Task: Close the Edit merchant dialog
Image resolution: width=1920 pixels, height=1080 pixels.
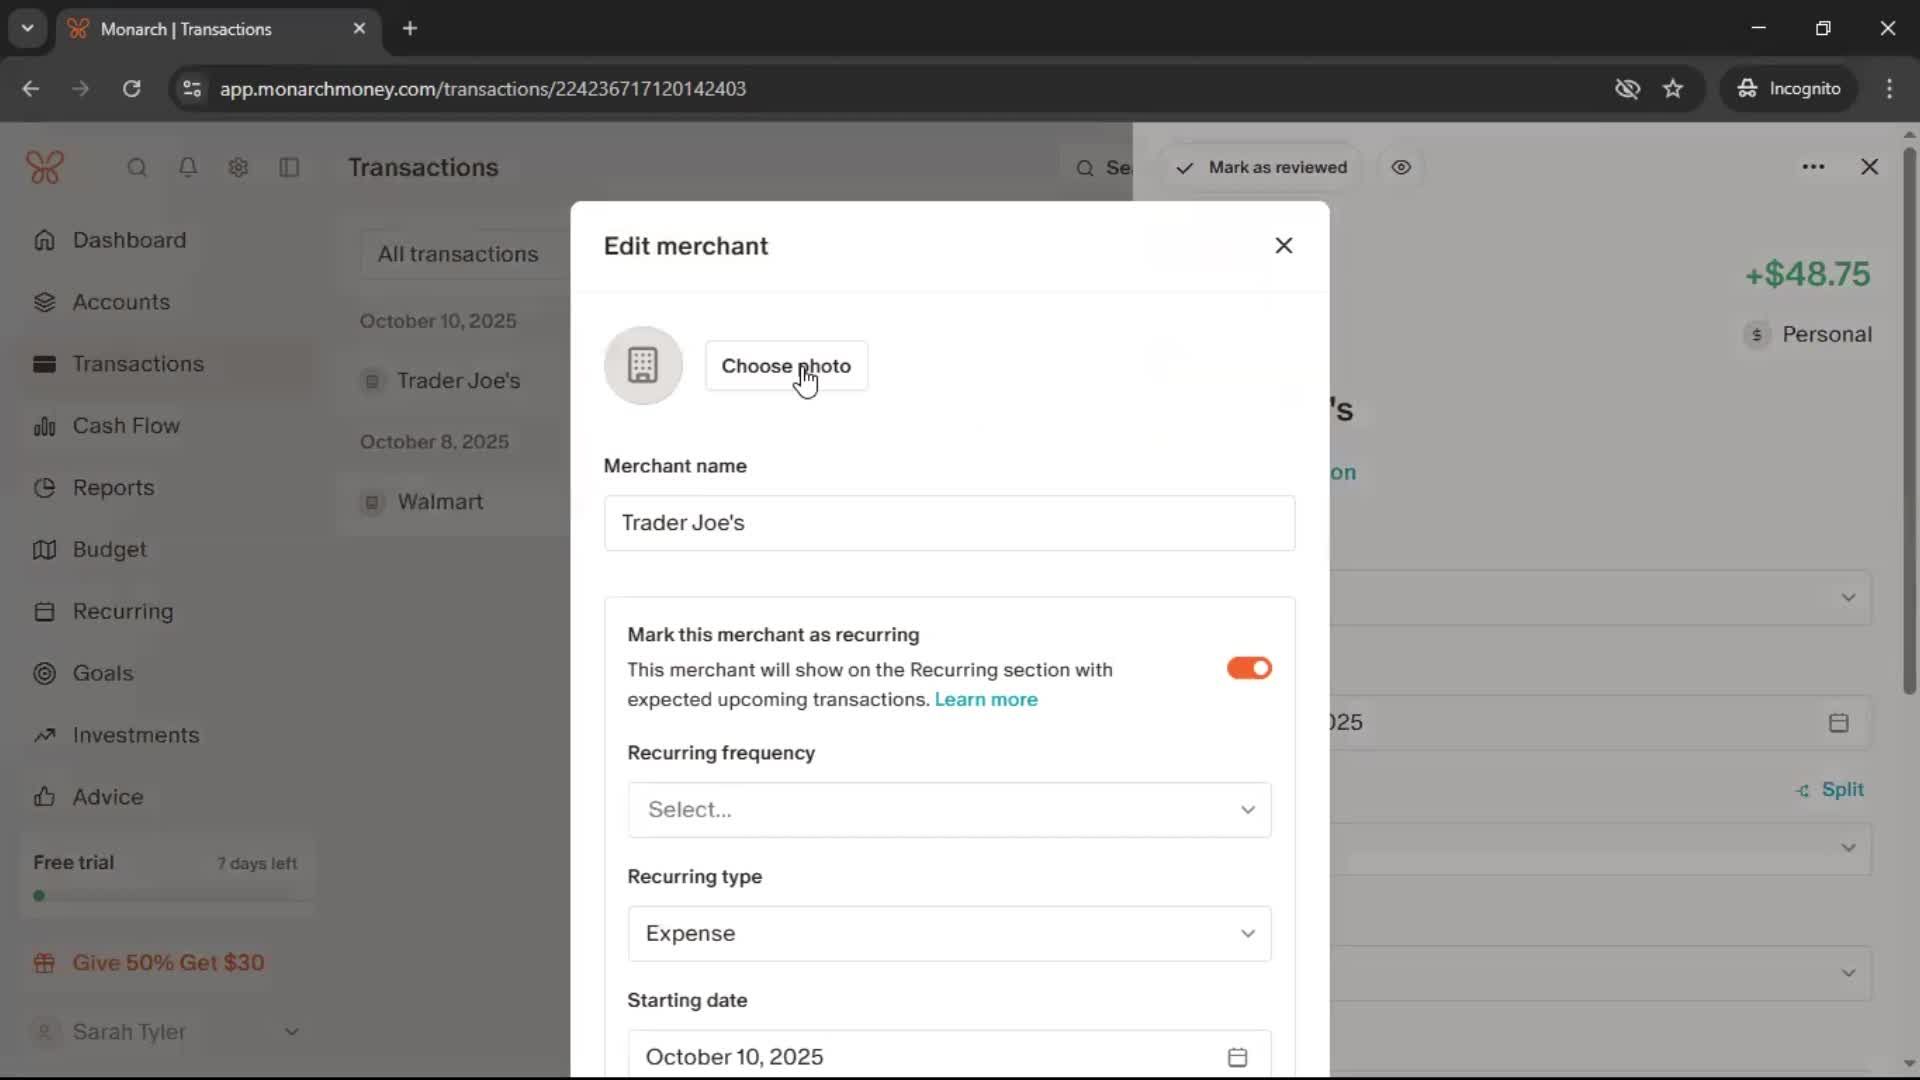Action: (1284, 246)
